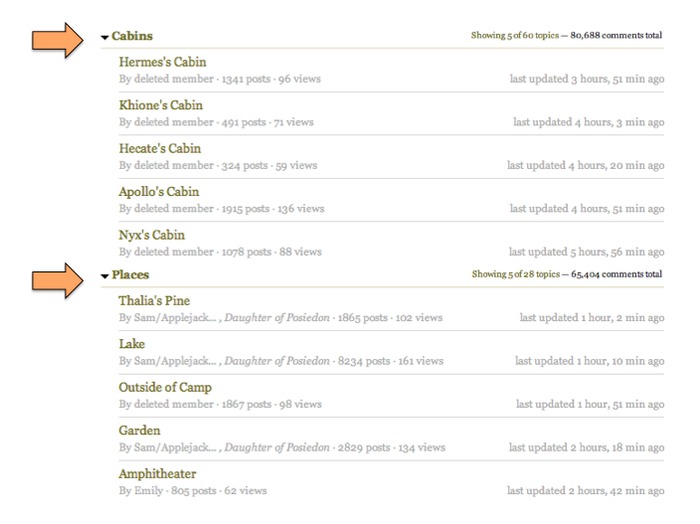Open the Nyx's Cabin topic

152,235
